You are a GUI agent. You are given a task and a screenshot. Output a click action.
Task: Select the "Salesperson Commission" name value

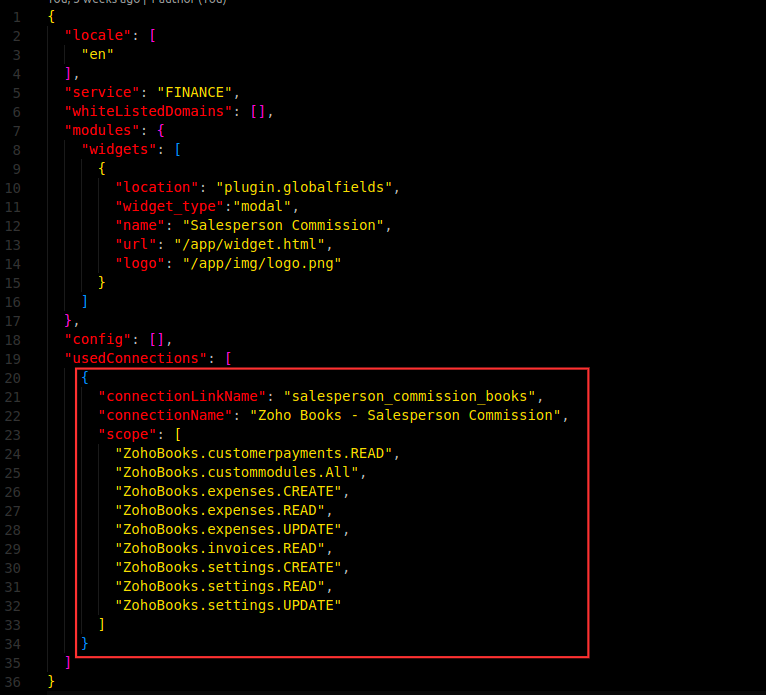[283, 226]
